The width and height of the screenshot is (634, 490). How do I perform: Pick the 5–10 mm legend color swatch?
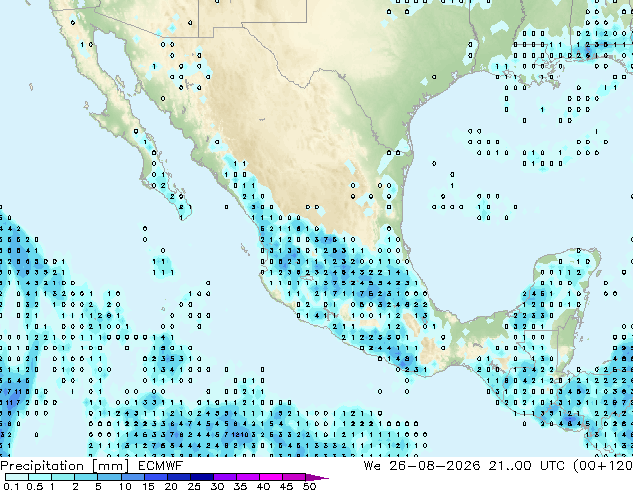pos(109,477)
